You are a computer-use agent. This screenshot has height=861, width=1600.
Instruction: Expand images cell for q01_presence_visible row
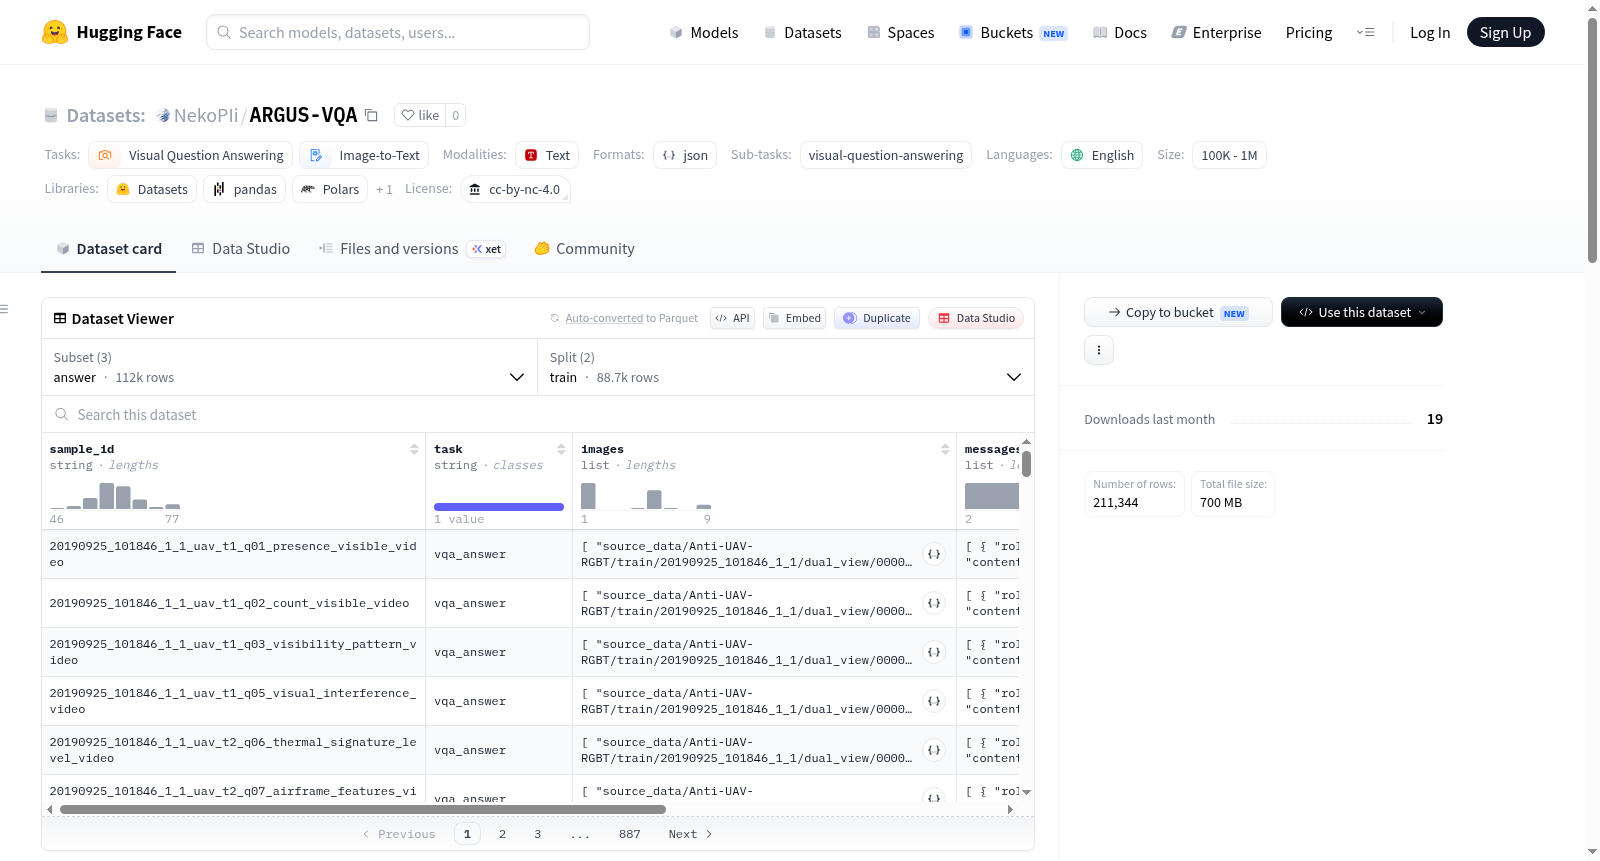tap(934, 554)
